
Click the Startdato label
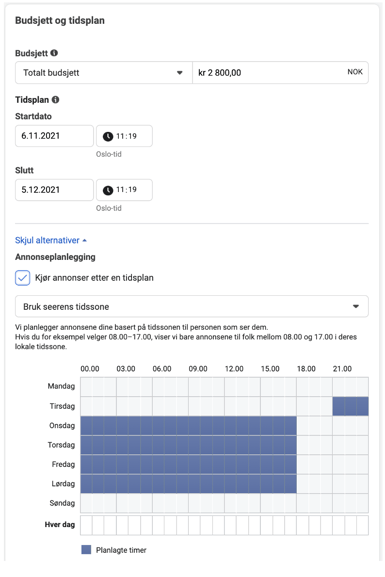(x=33, y=116)
